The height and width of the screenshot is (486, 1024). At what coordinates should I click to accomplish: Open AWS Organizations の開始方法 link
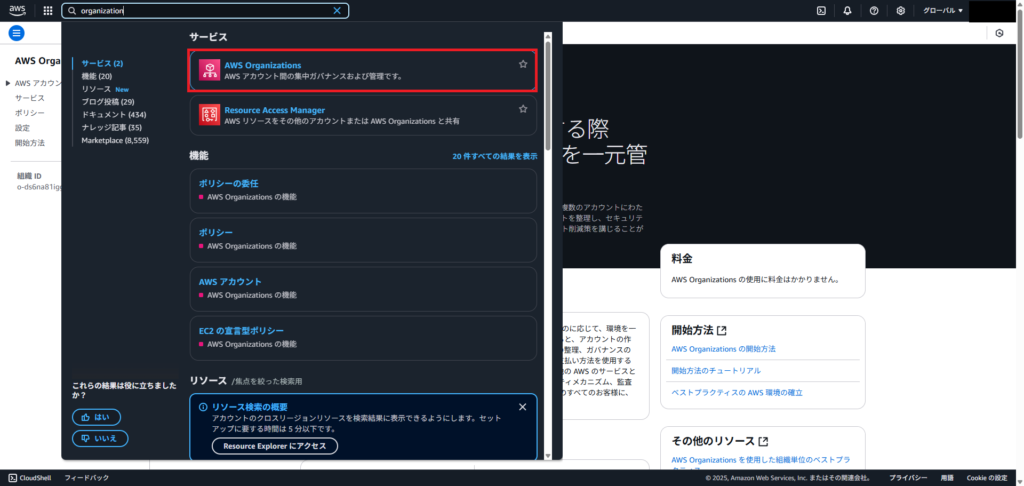coord(724,349)
